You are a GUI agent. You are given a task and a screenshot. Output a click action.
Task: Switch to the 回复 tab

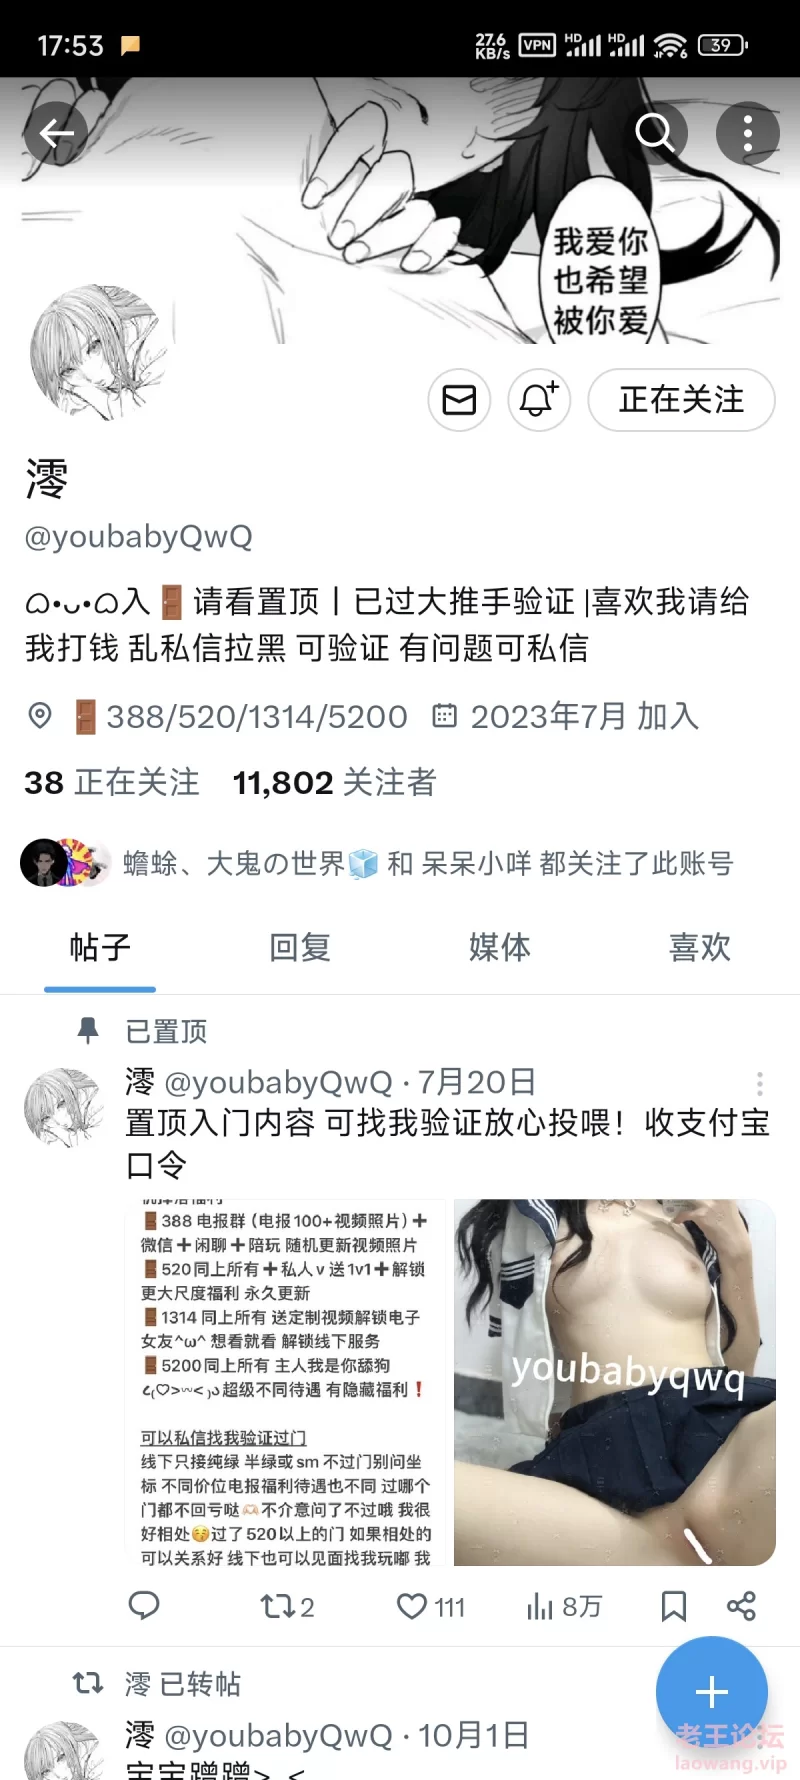click(300, 947)
